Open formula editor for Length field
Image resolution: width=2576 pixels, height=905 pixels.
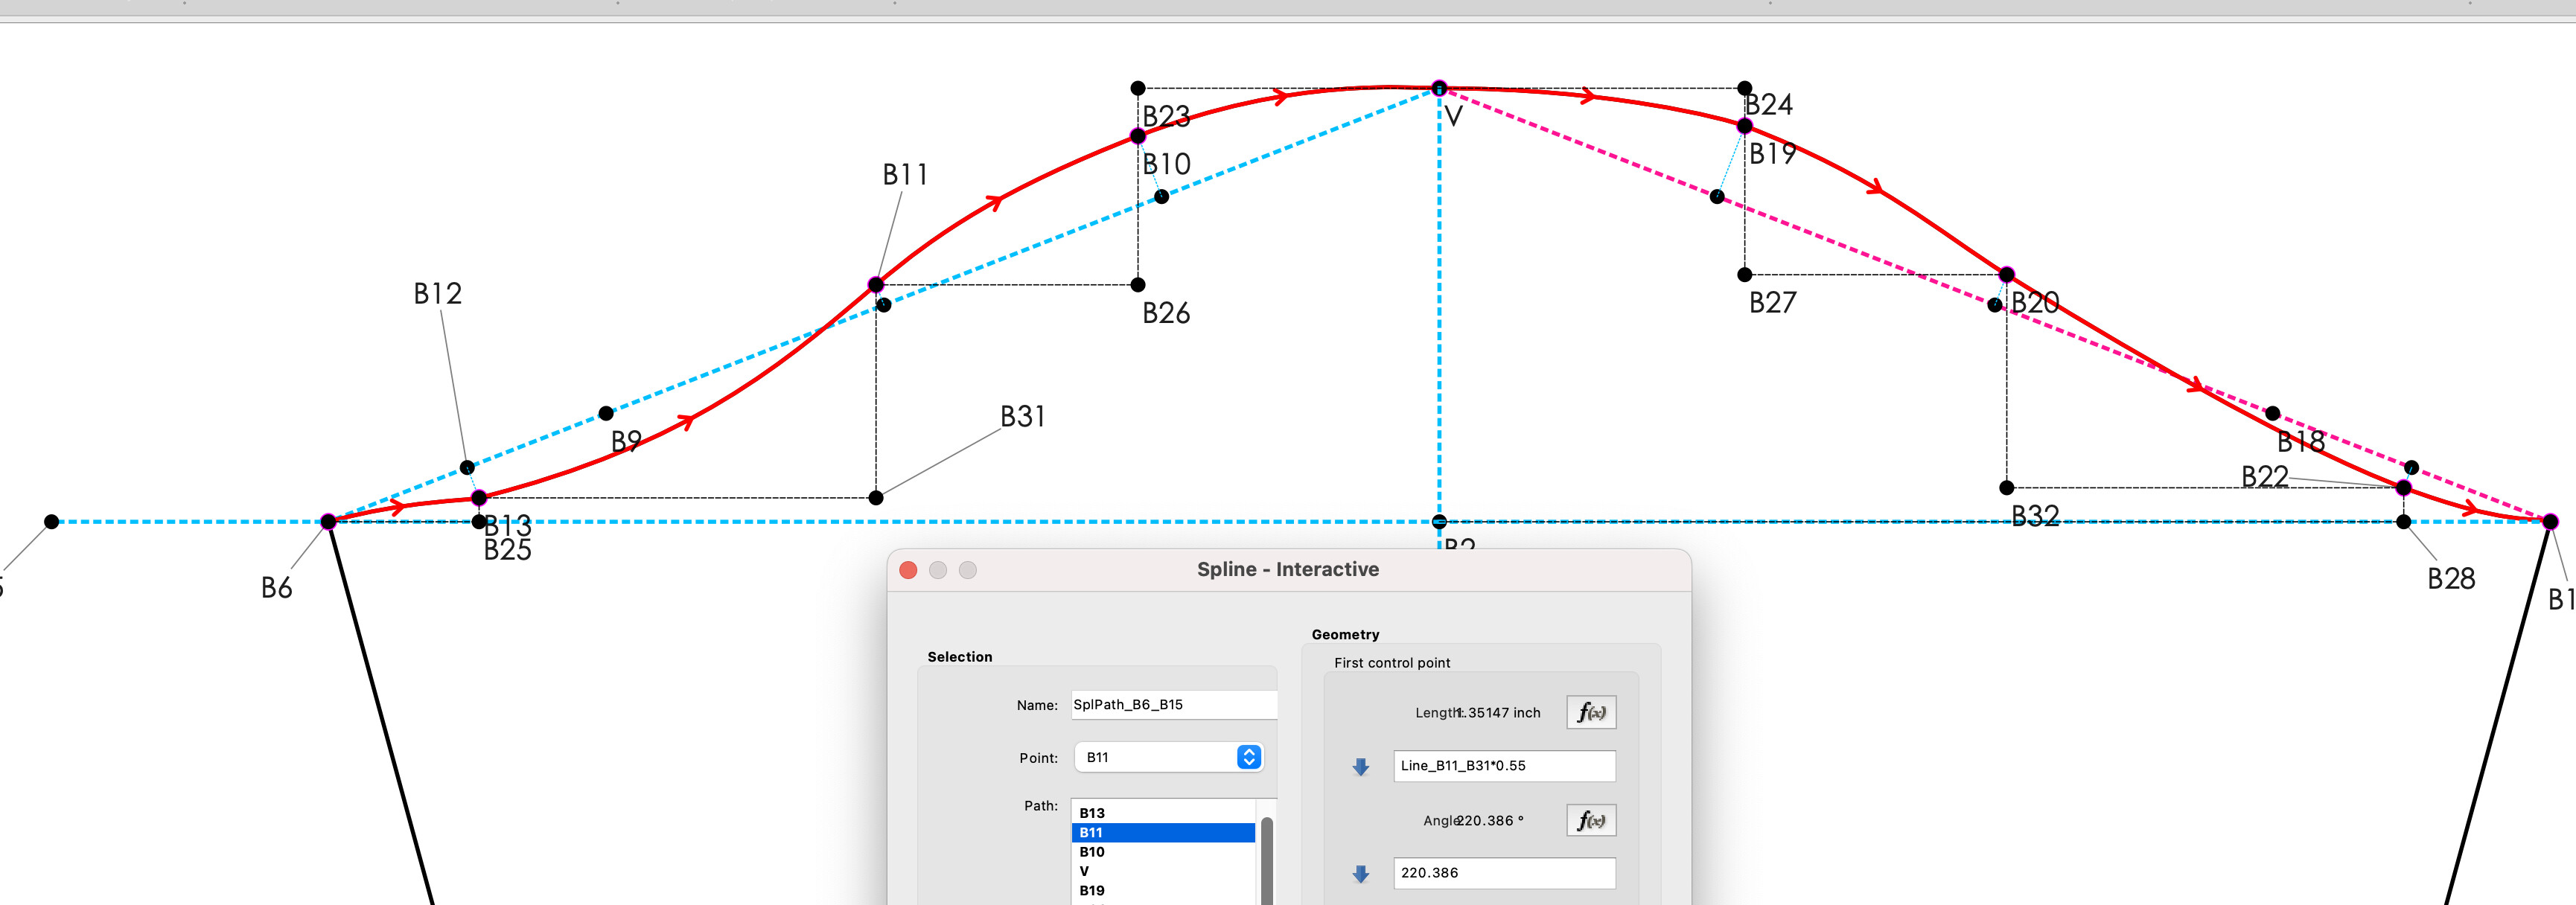pos(1590,712)
